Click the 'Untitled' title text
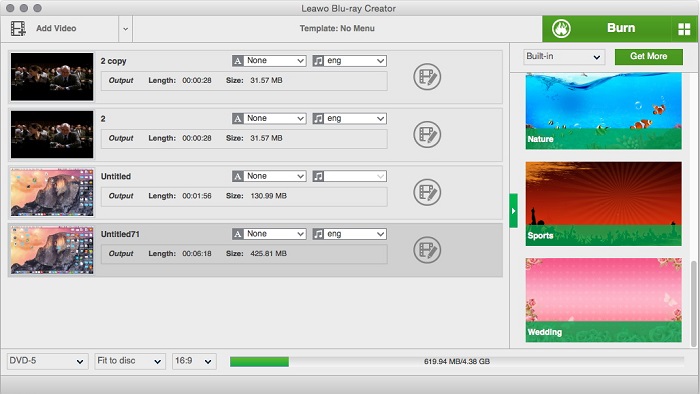 coord(116,176)
